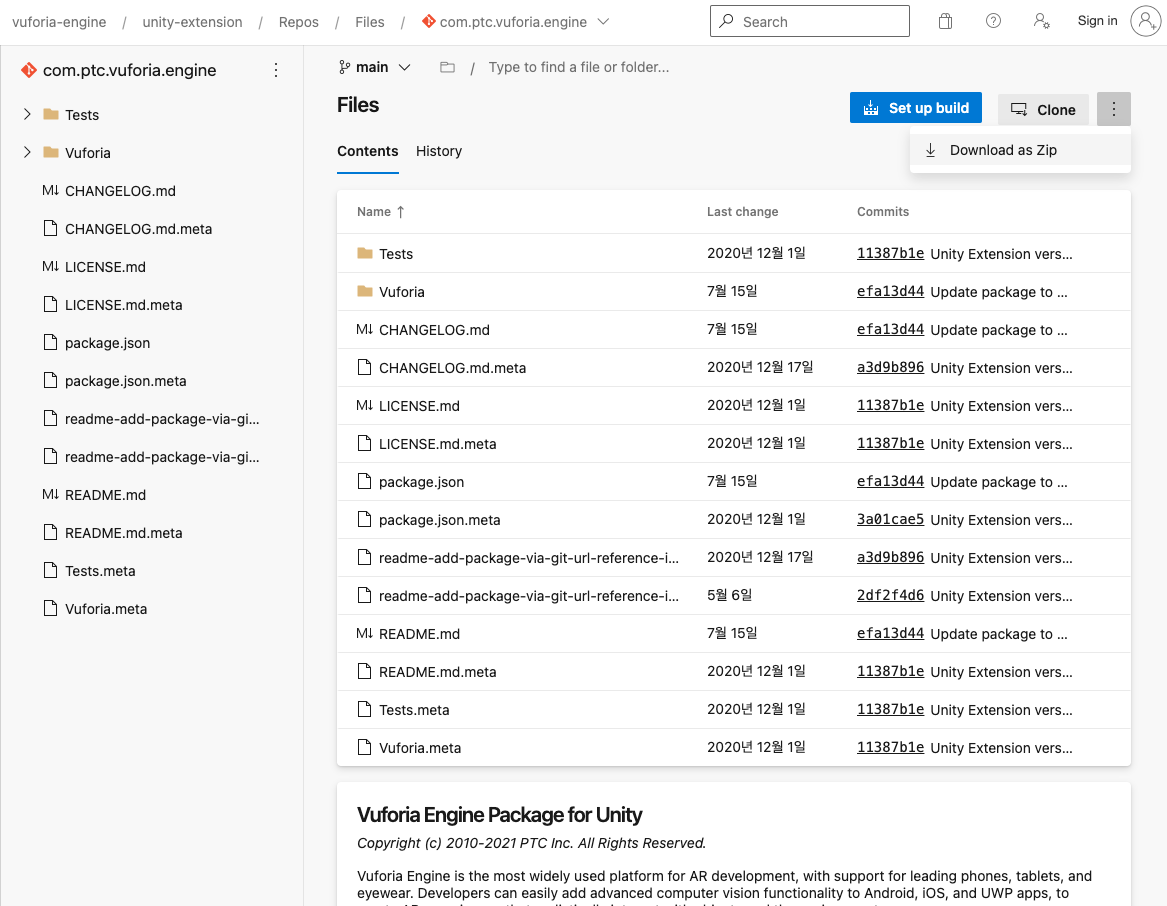
Task: Click the markdown icon for LICENSE.md in table
Action: click(365, 406)
